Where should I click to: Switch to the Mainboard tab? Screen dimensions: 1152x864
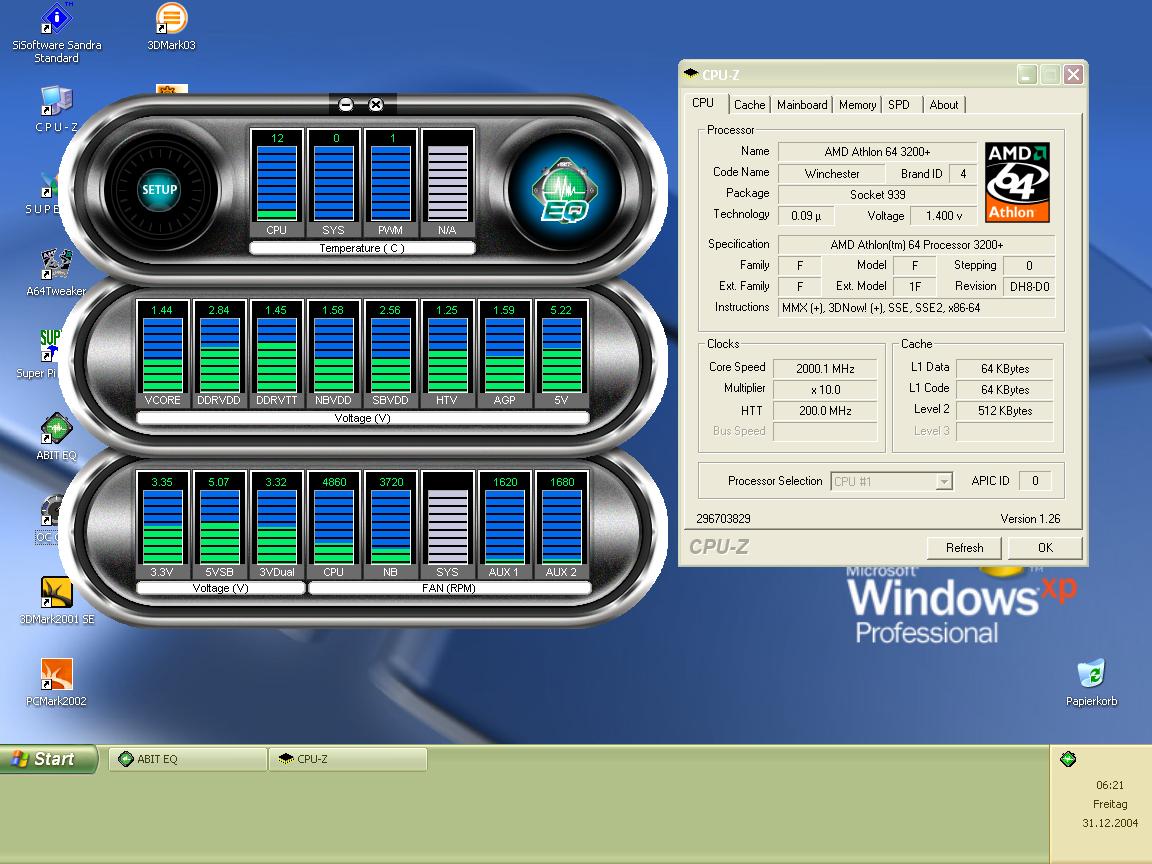click(x=802, y=105)
